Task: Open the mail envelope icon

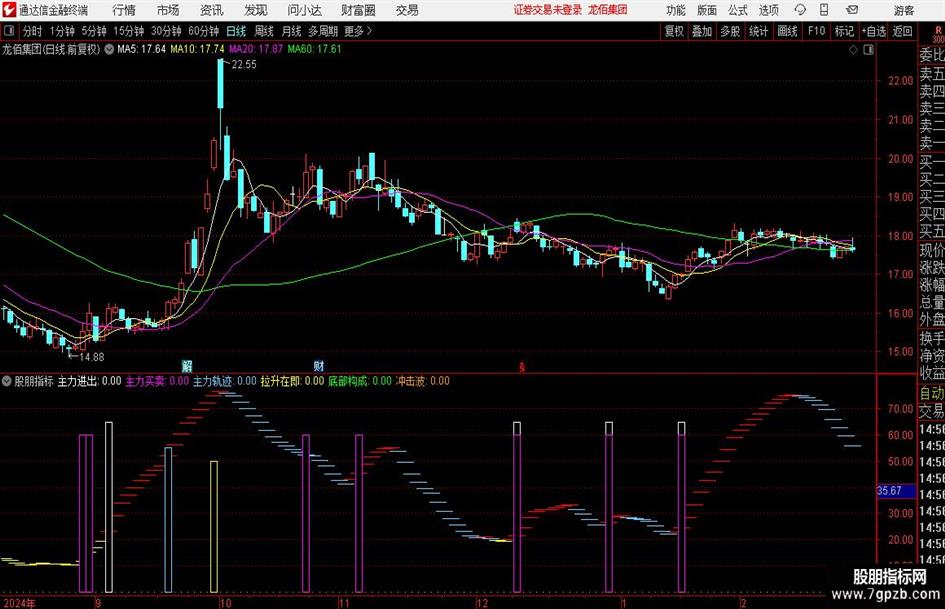Action: click(852, 10)
